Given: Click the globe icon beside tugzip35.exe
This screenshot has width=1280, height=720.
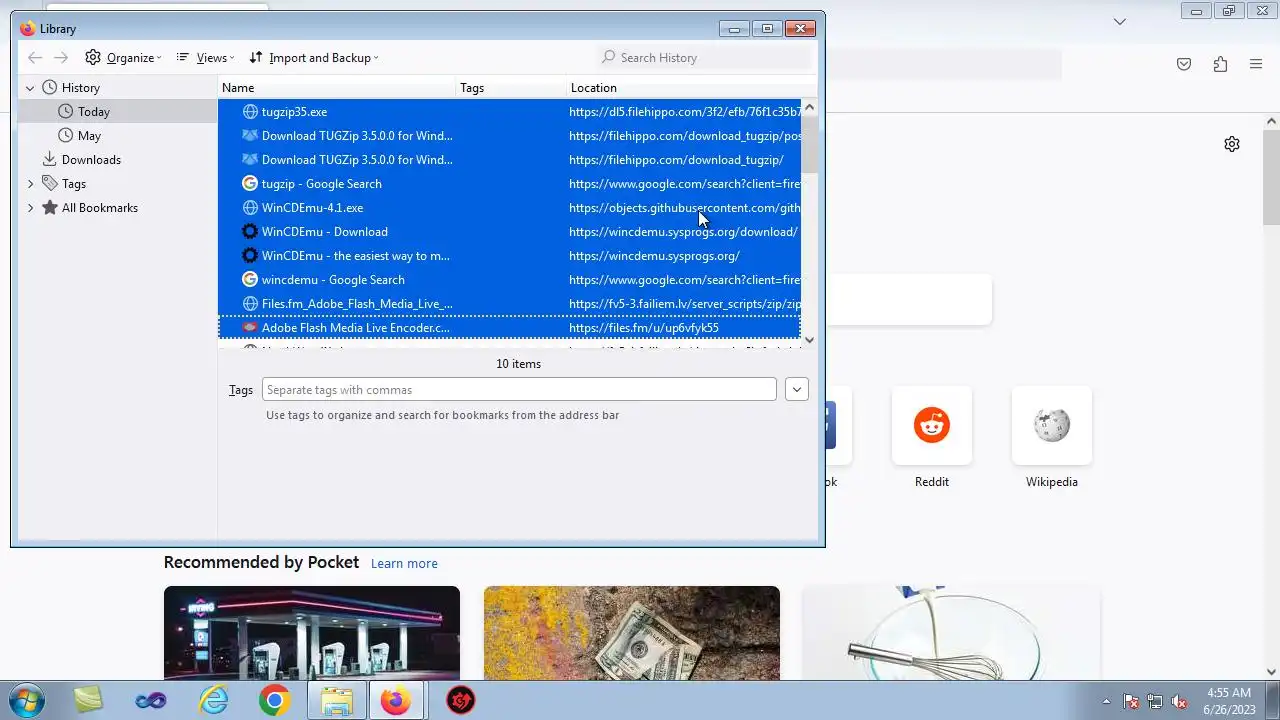Looking at the screenshot, I should click(250, 112).
